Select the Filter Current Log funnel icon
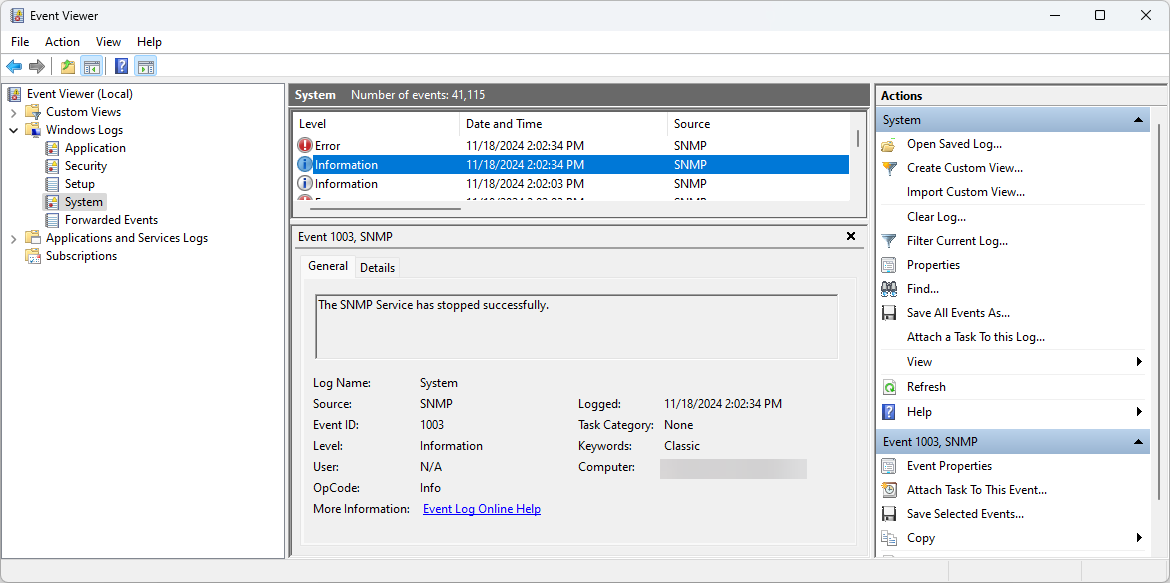 tap(890, 240)
